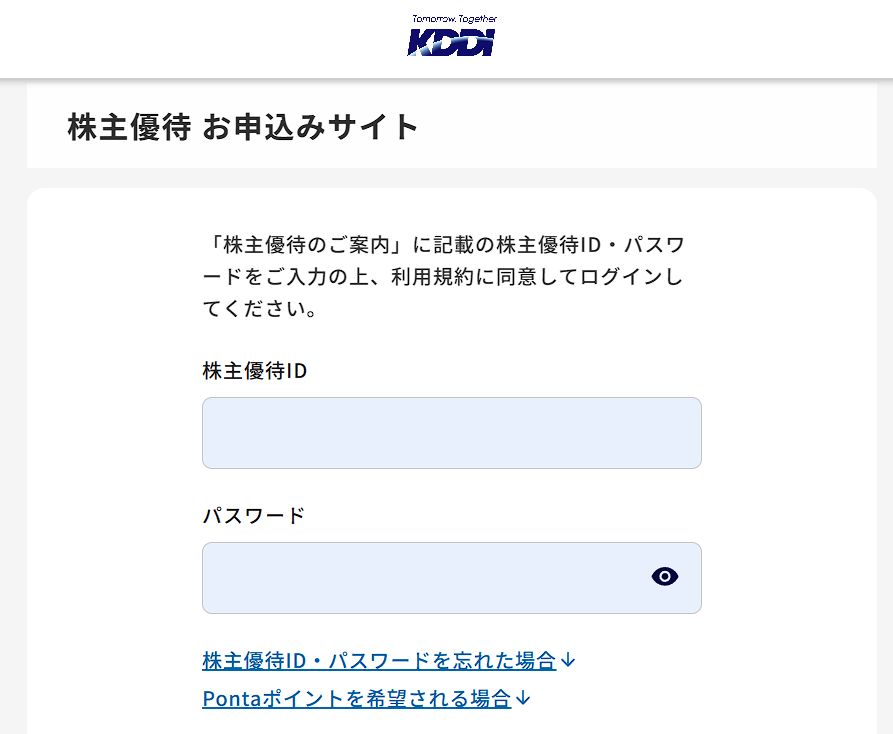Screen dimensions: 893x734
Task: Click お申込みサイト in the page title
Action: tap(310, 127)
